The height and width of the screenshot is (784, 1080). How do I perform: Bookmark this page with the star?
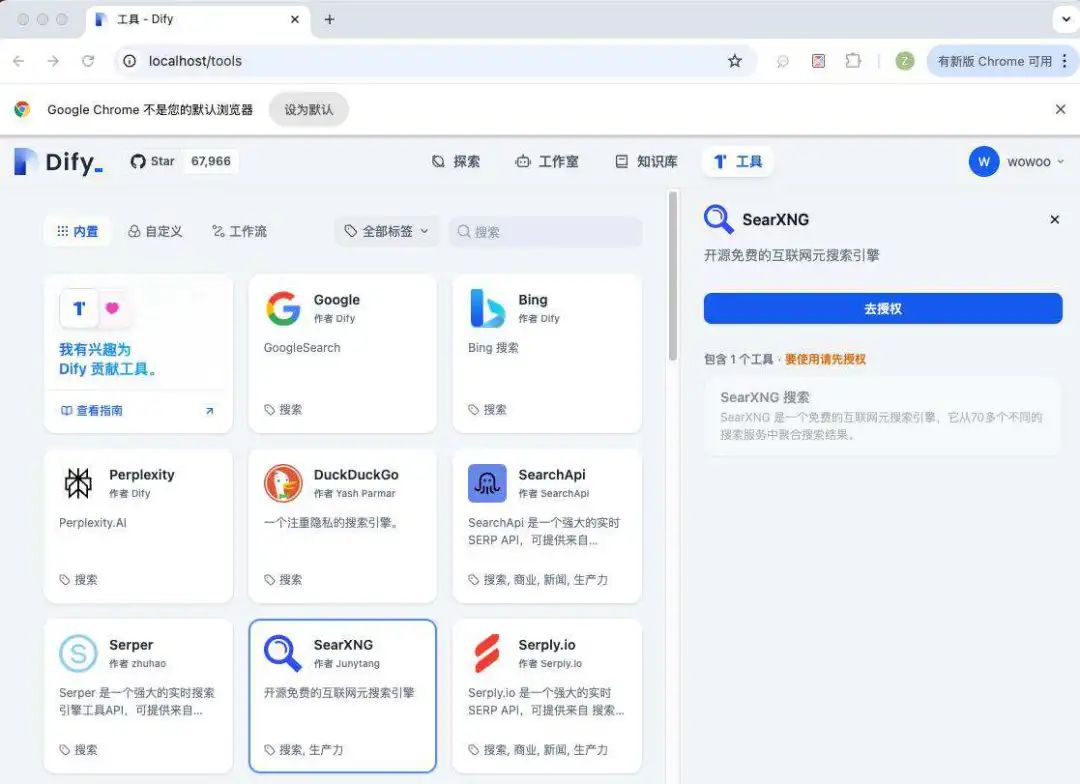coord(735,61)
